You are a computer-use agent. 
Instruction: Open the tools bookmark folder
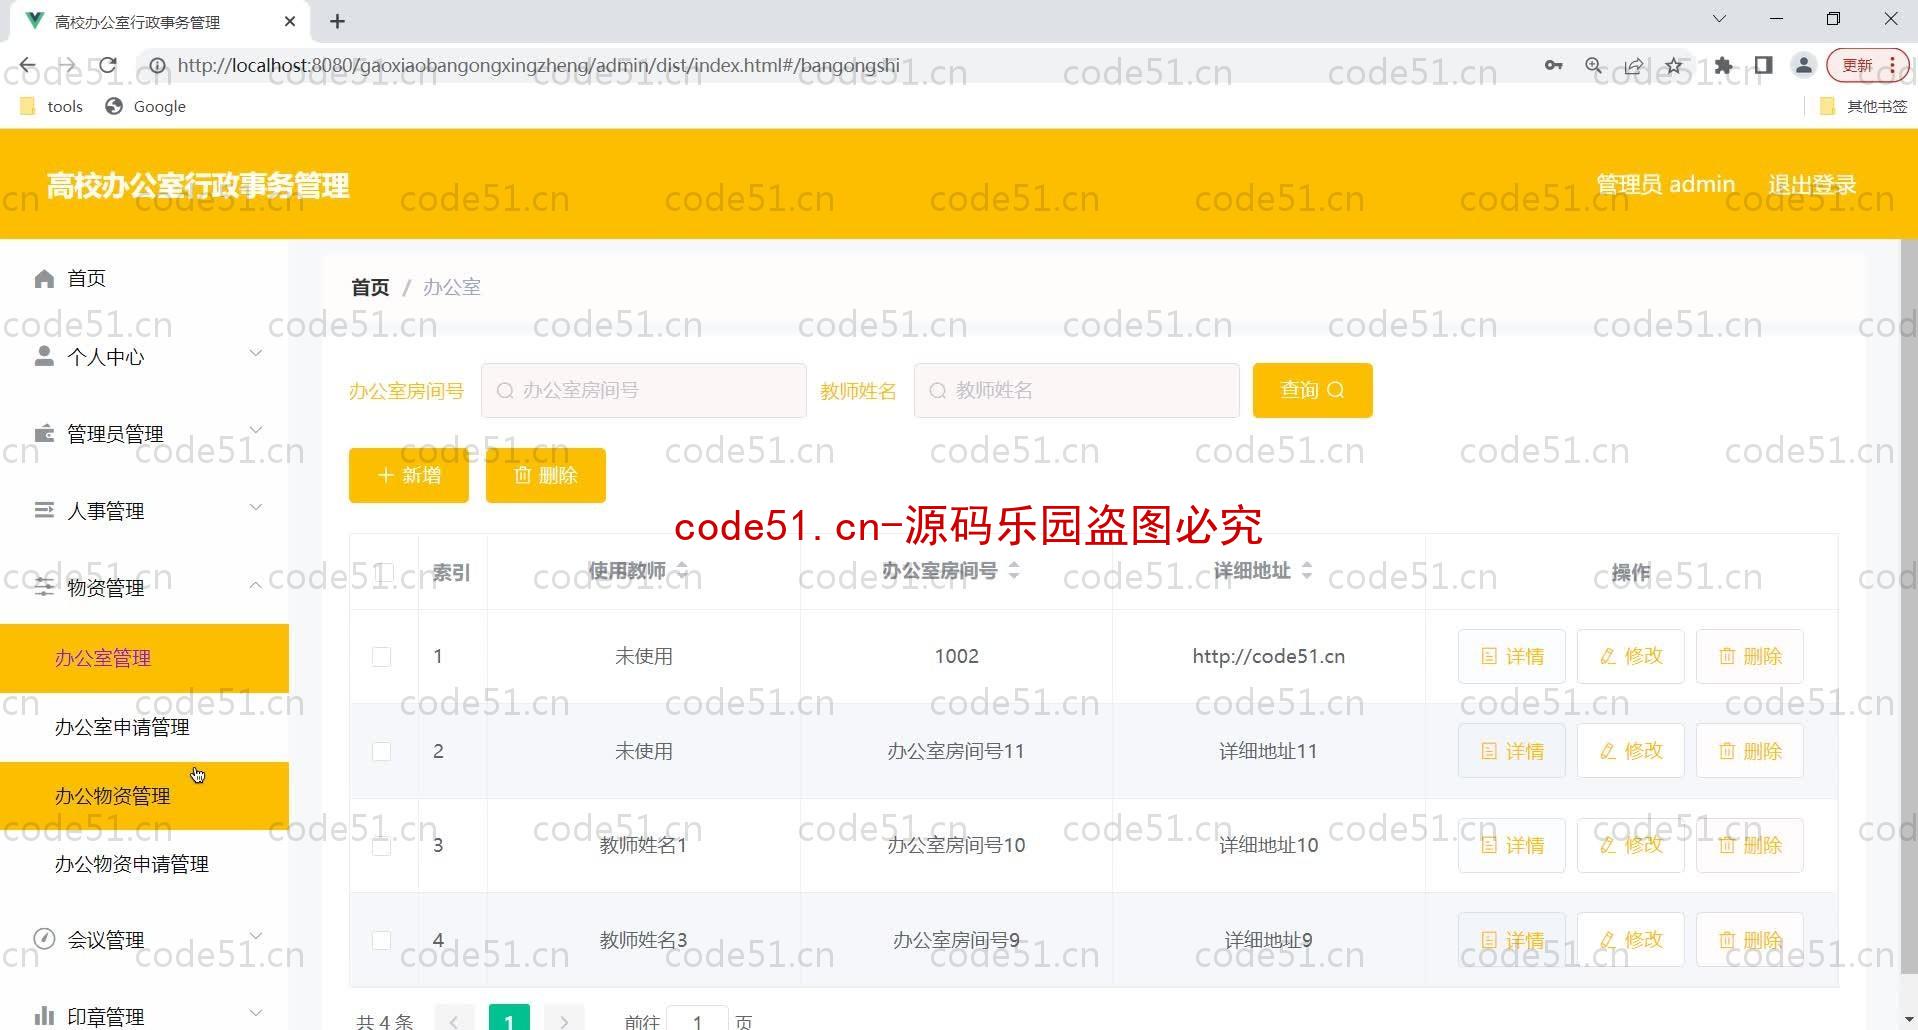pos(51,106)
